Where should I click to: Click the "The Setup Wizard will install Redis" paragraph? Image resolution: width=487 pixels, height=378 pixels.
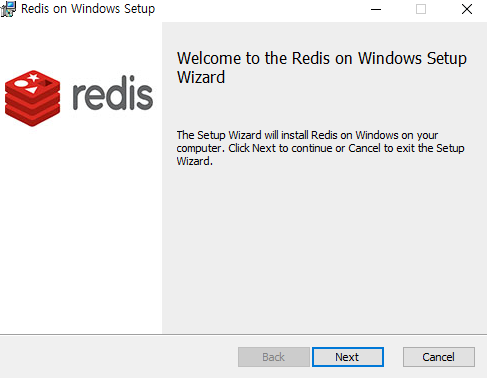point(320,148)
